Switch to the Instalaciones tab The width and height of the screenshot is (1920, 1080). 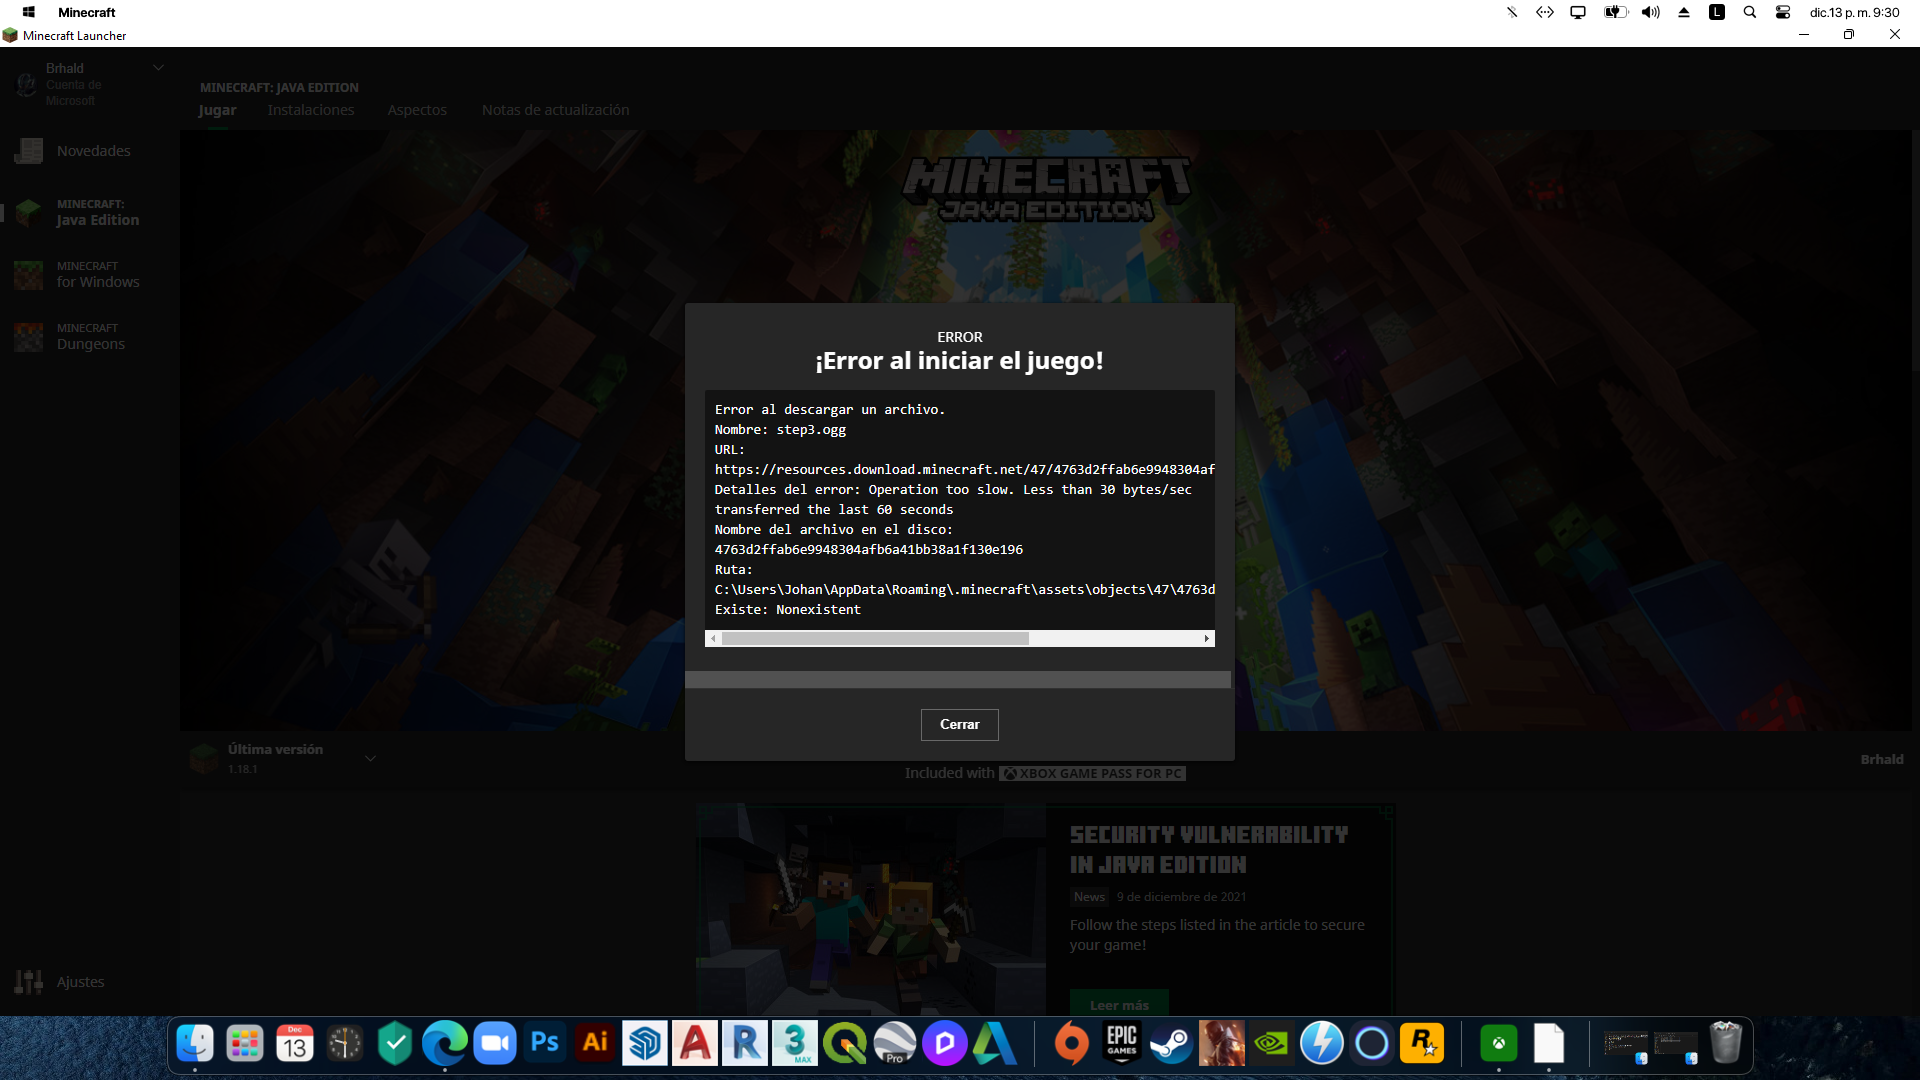pos(310,110)
